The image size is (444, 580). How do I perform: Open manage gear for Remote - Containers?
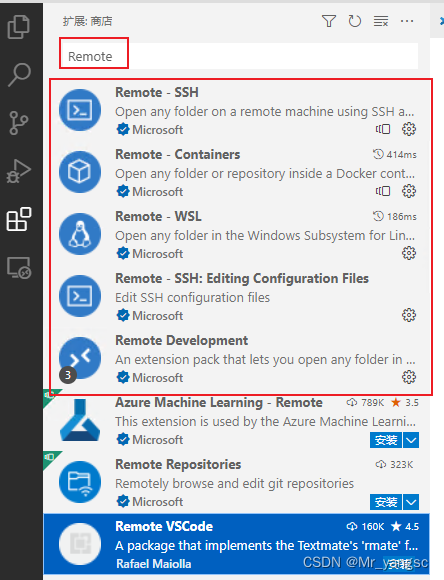pyautogui.click(x=409, y=191)
